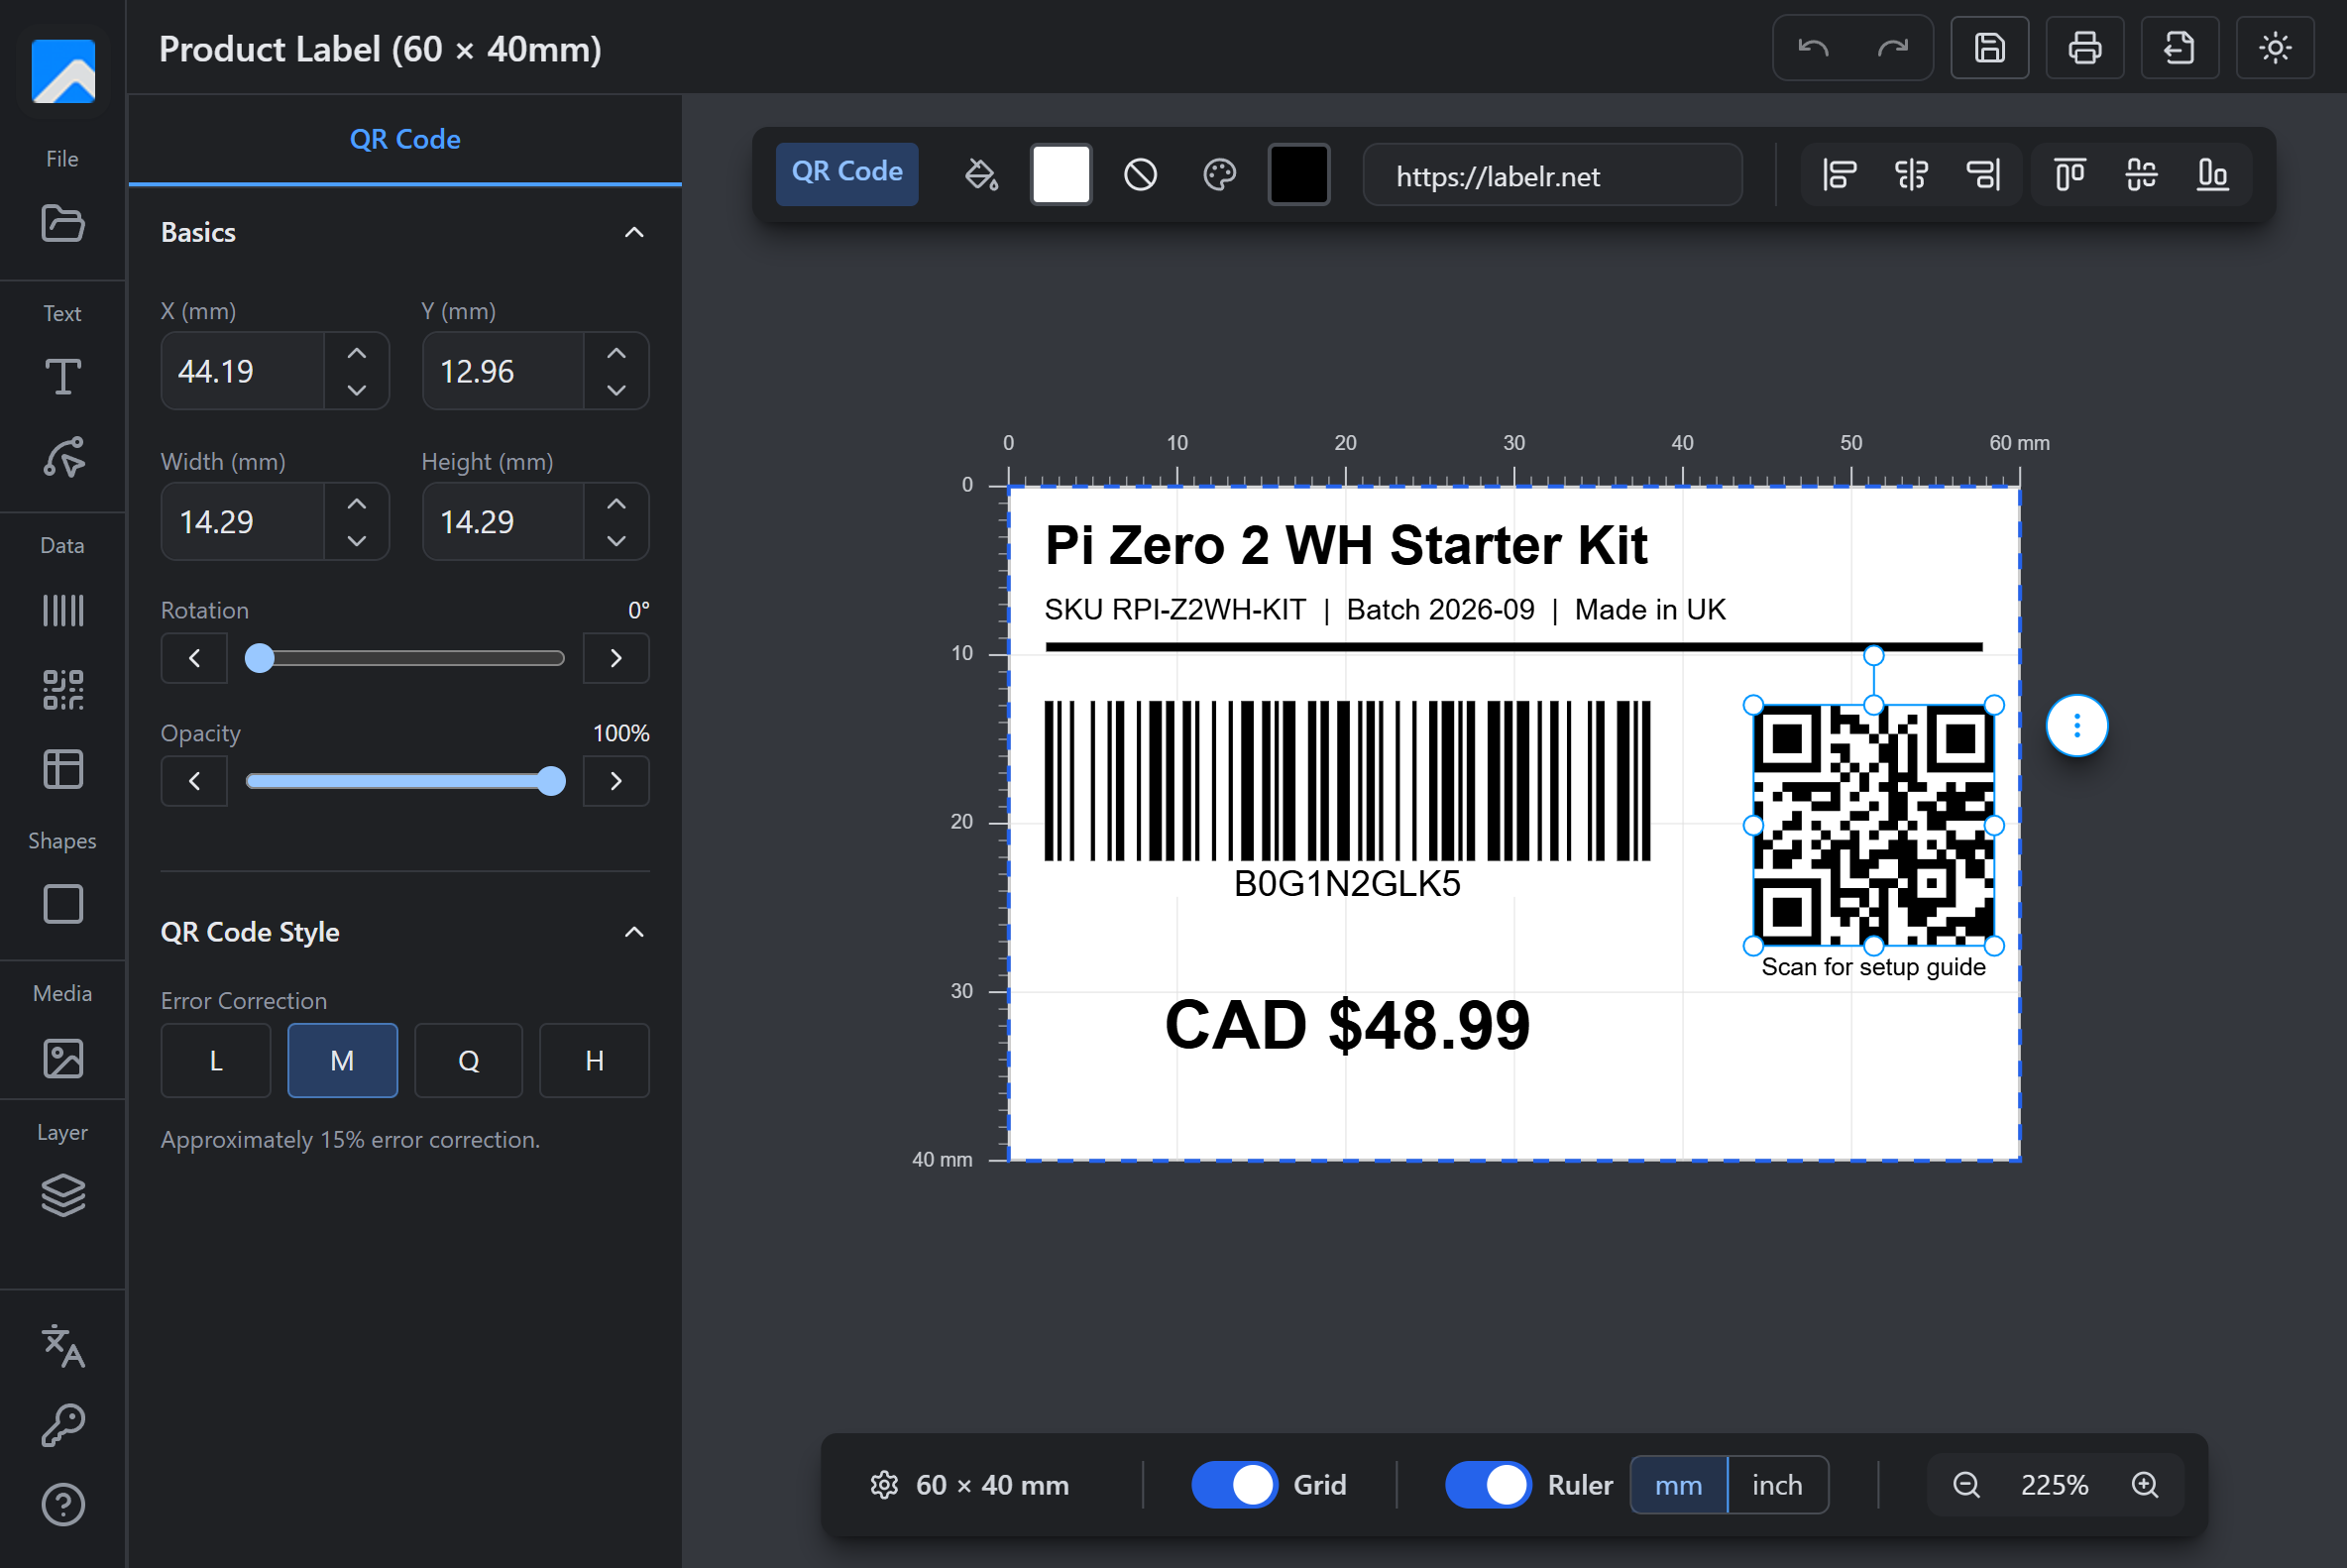Click the redo arrow
Image resolution: width=2347 pixels, height=1568 pixels.
[1893, 48]
